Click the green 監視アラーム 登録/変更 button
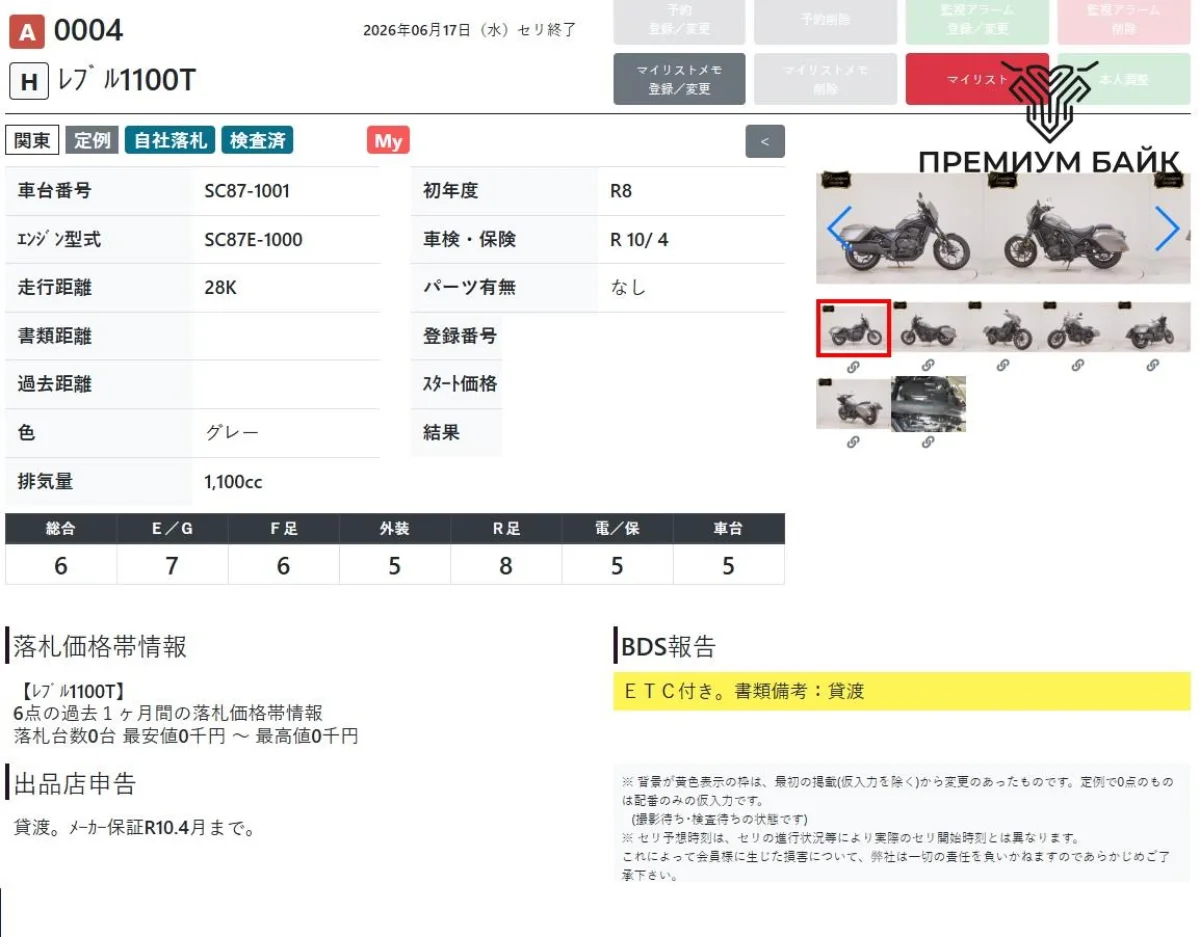 [977, 20]
